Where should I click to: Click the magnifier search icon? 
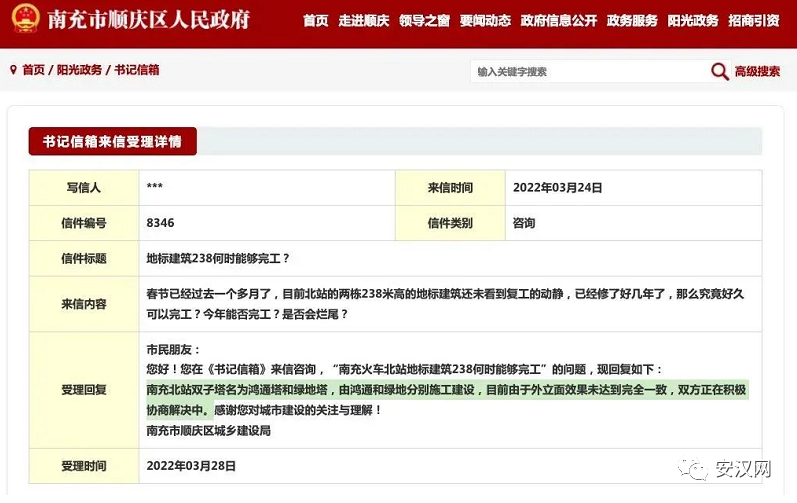719,72
